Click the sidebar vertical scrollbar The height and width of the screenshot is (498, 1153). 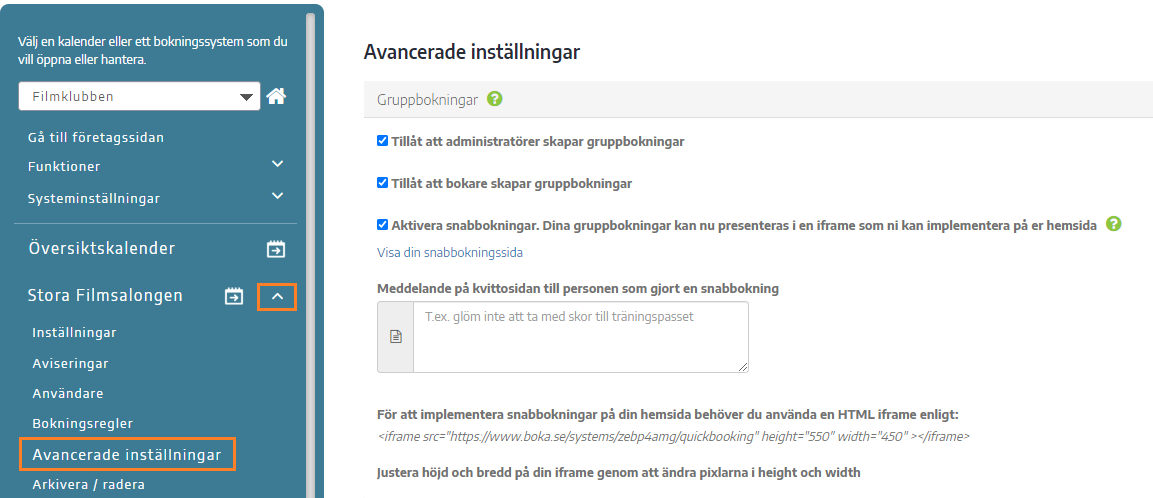pyautogui.click(x=310, y=254)
